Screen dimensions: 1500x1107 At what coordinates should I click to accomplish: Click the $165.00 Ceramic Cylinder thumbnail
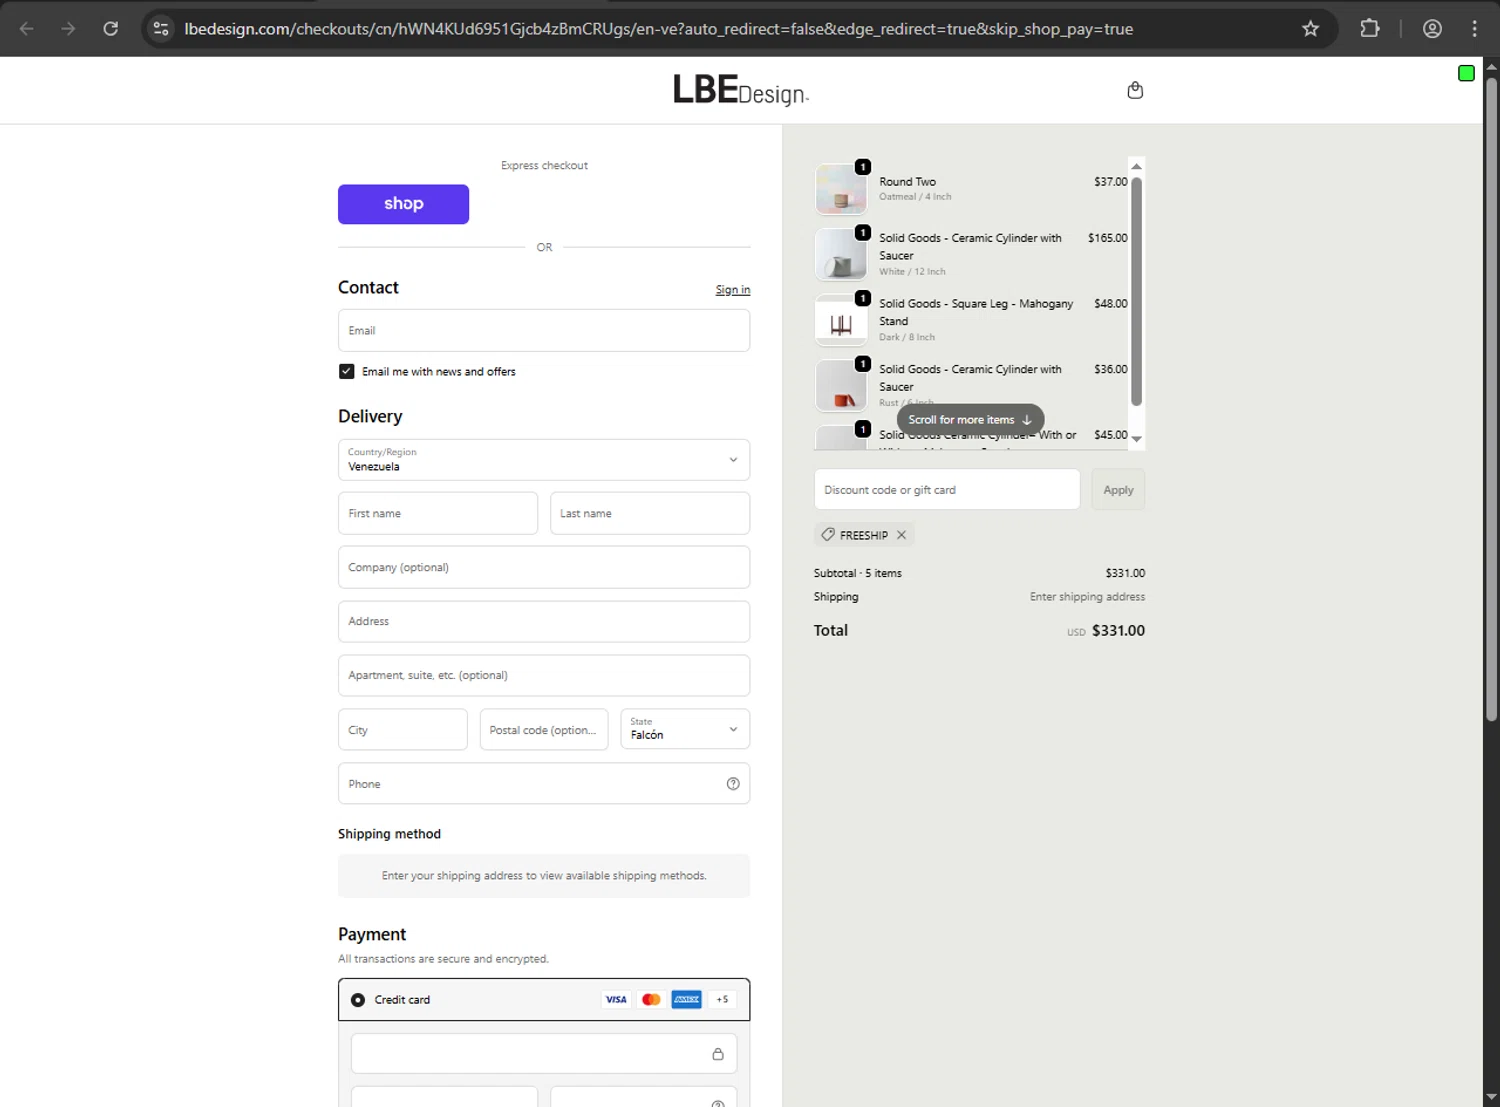841,254
